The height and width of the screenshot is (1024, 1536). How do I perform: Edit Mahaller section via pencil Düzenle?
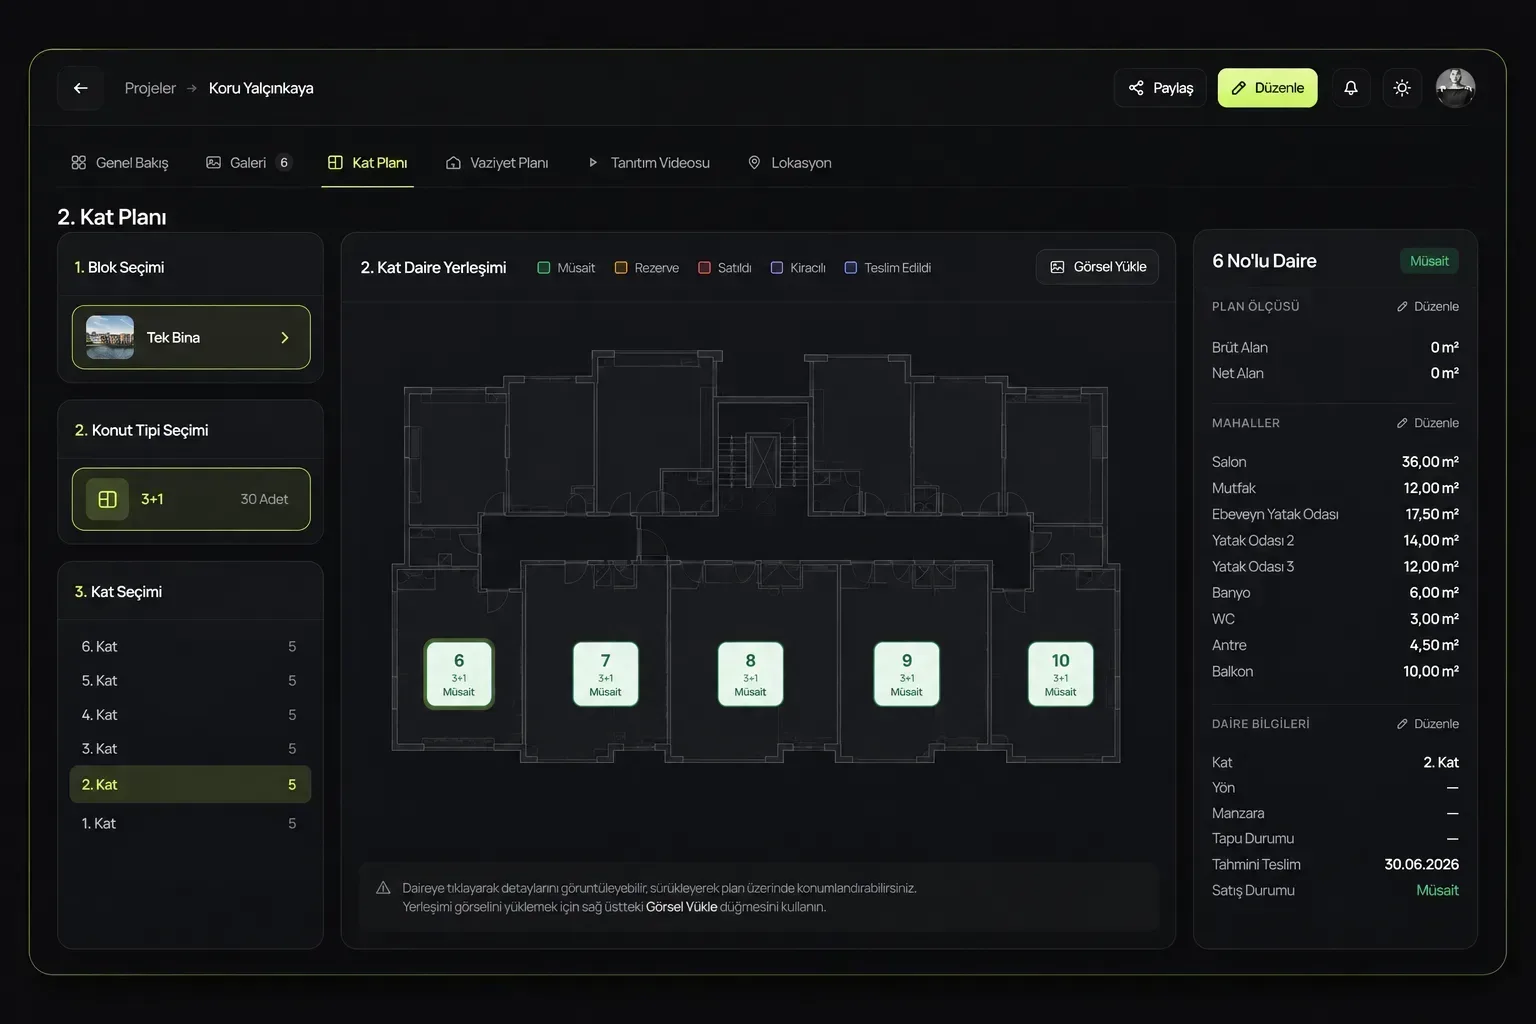[1427, 423]
